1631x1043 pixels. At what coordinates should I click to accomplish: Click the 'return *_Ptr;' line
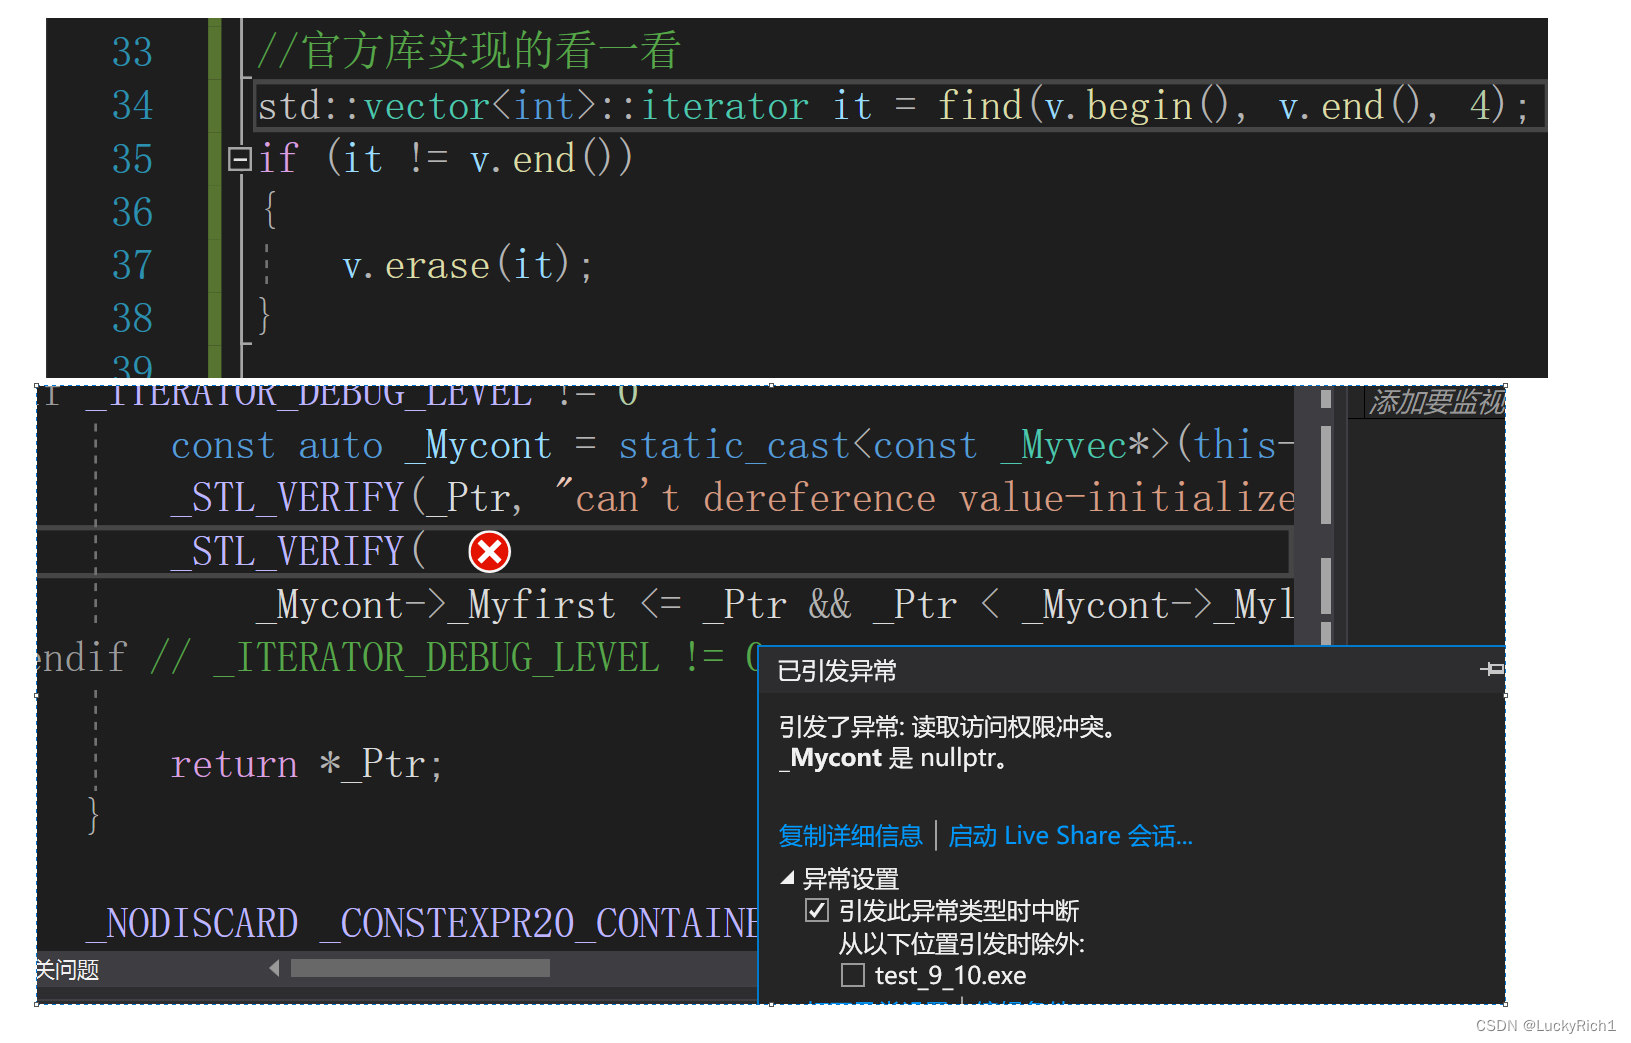(x=306, y=765)
